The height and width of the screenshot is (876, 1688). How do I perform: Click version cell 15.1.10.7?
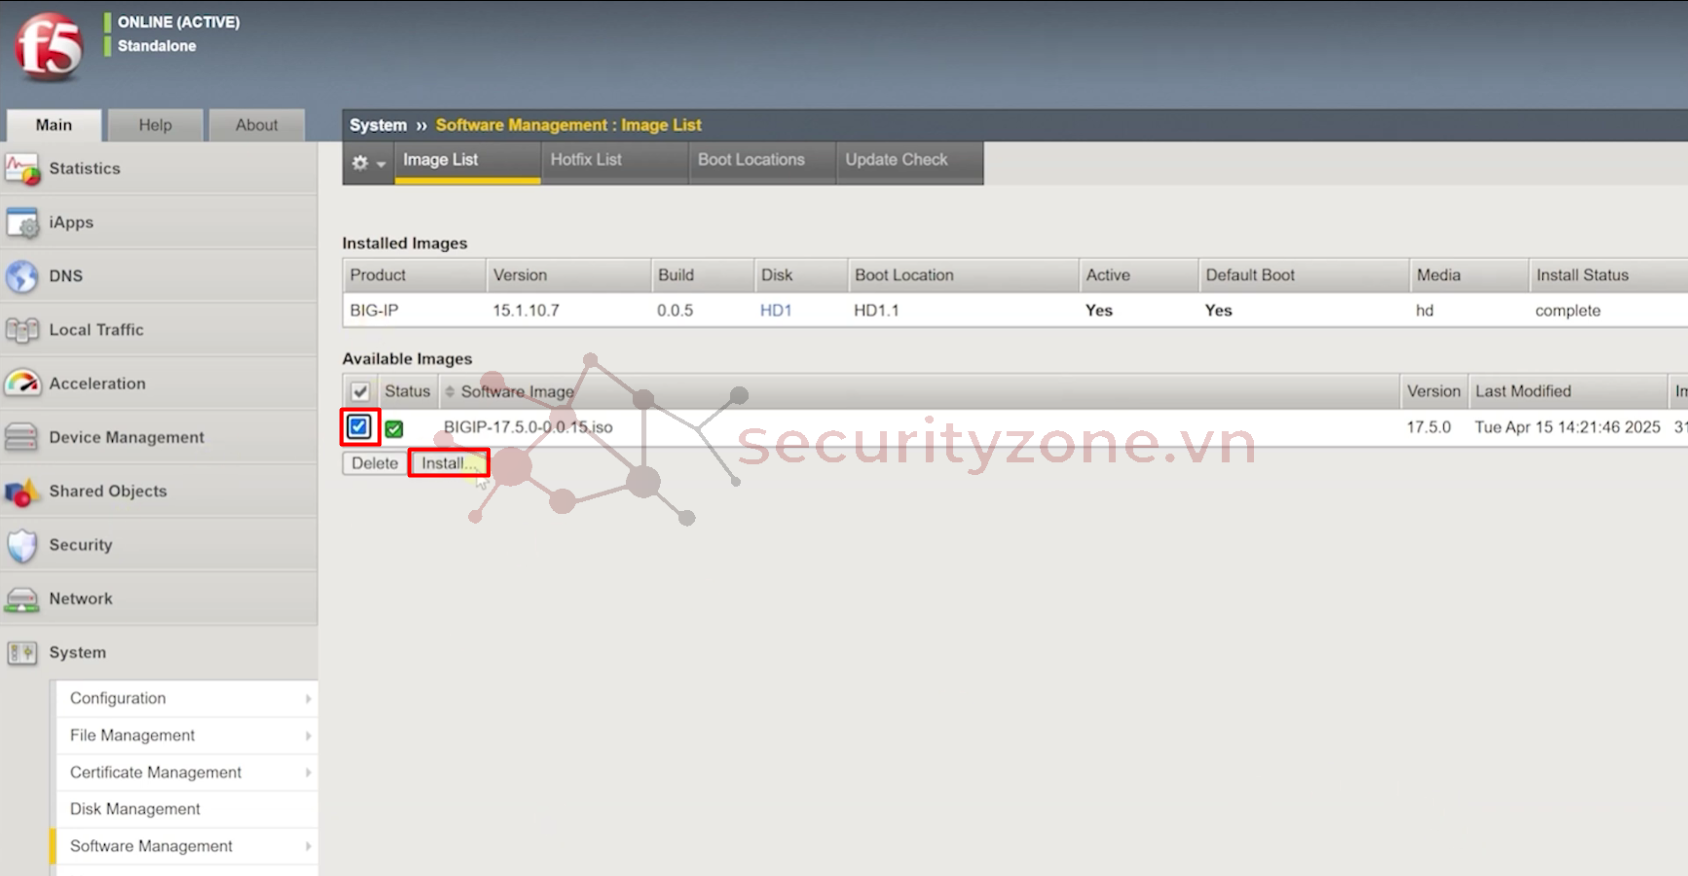(x=526, y=310)
